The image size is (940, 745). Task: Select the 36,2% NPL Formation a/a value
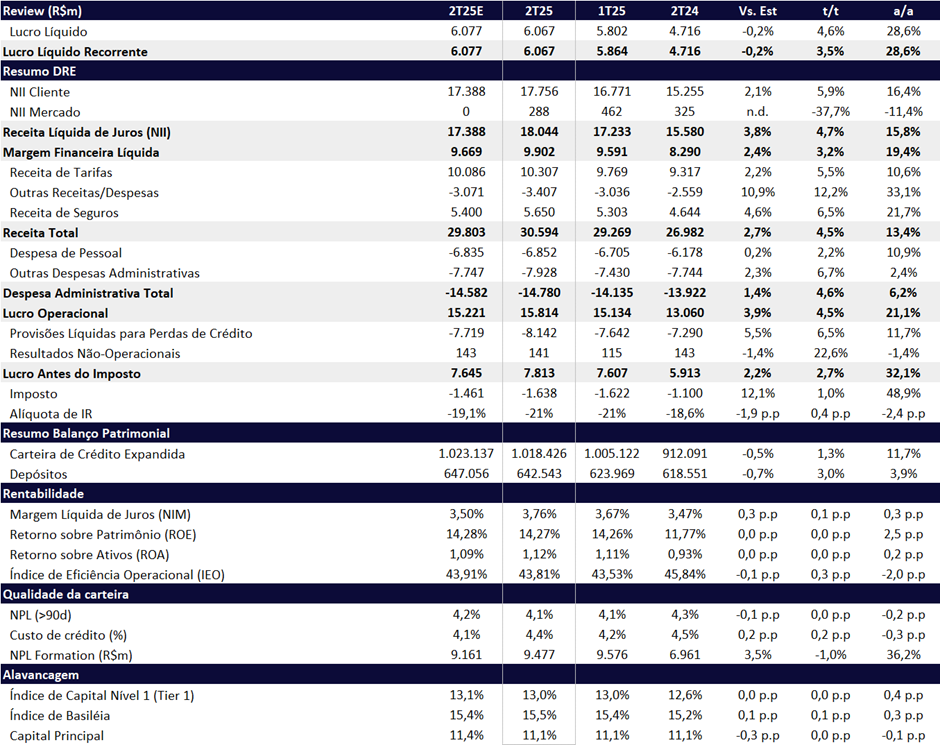pos(903,655)
